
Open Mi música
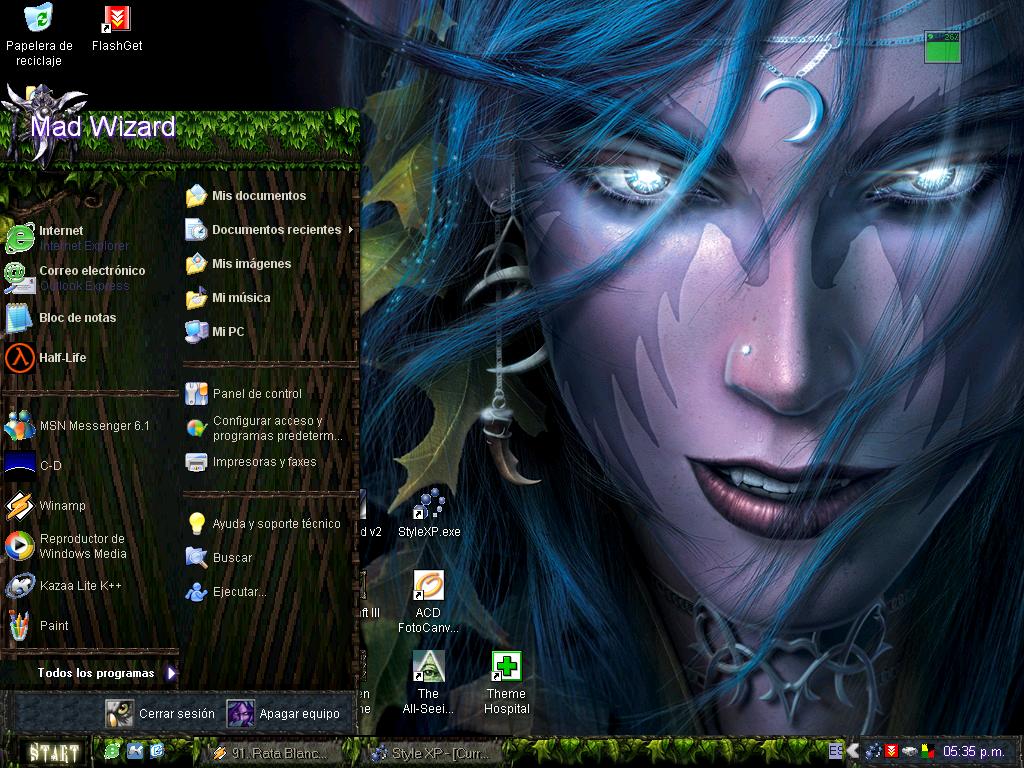(x=269, y=298)
